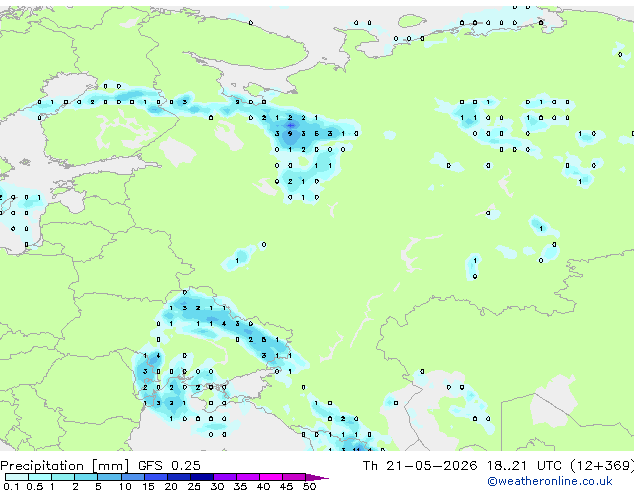634x490 pixels.
Task: Click the weekday "Th" label
Action: point(370,466)
